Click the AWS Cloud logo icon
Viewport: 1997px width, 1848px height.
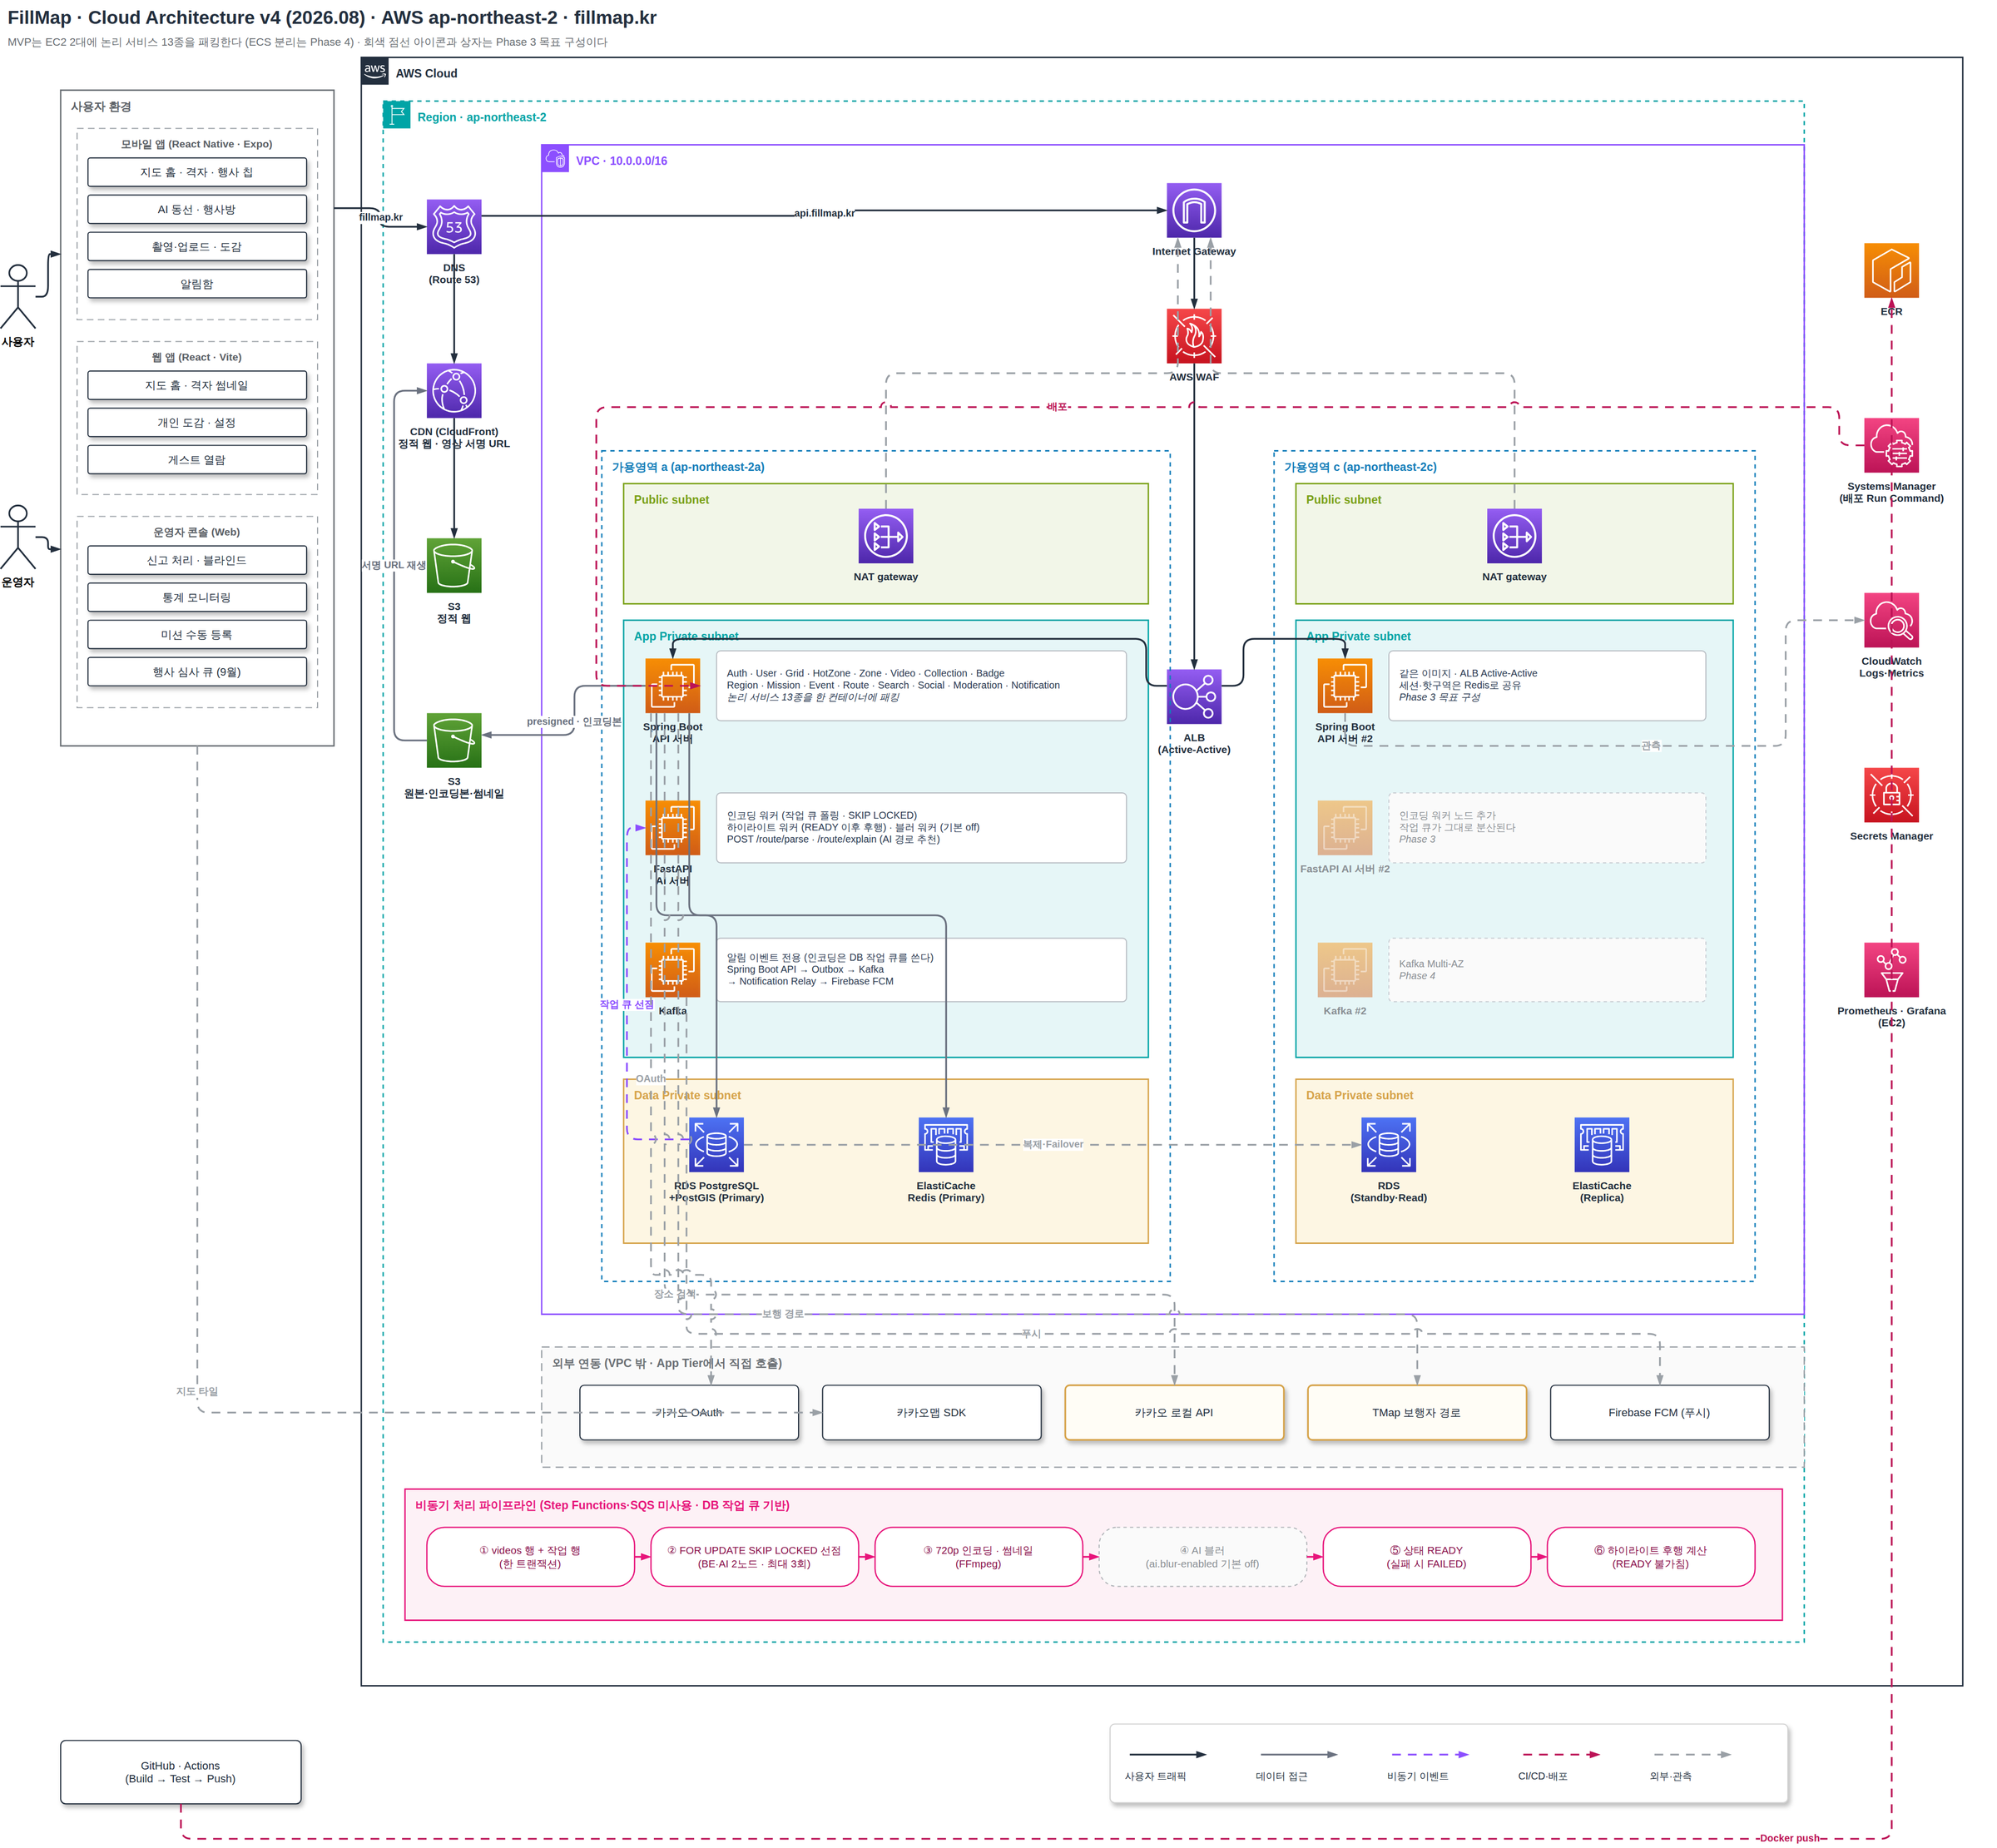click(375, 71)
